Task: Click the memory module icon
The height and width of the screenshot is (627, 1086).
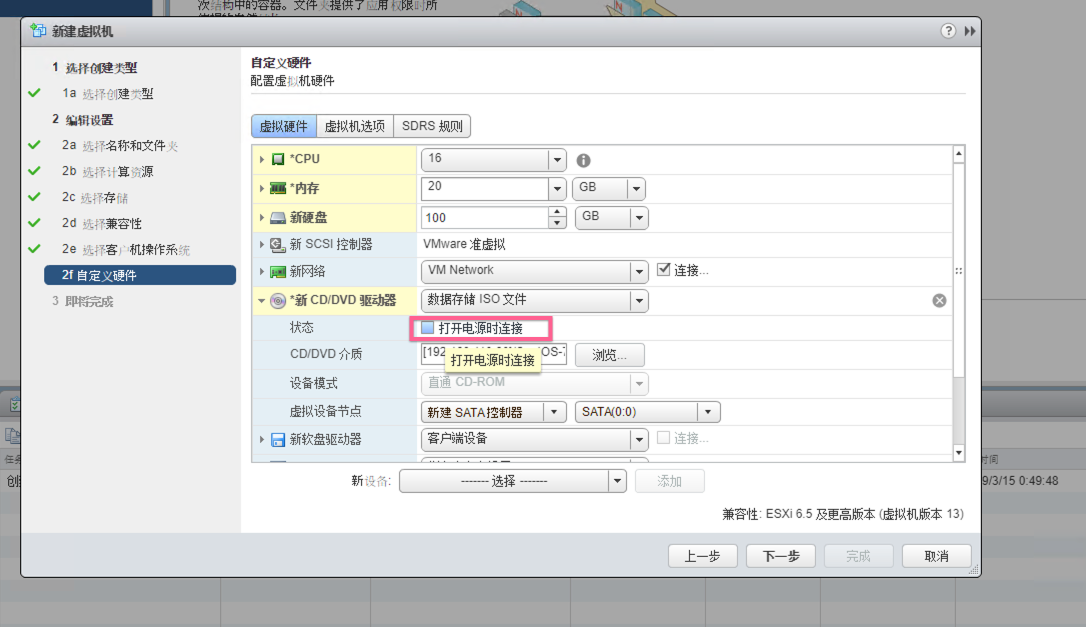Action: point(278,188)
